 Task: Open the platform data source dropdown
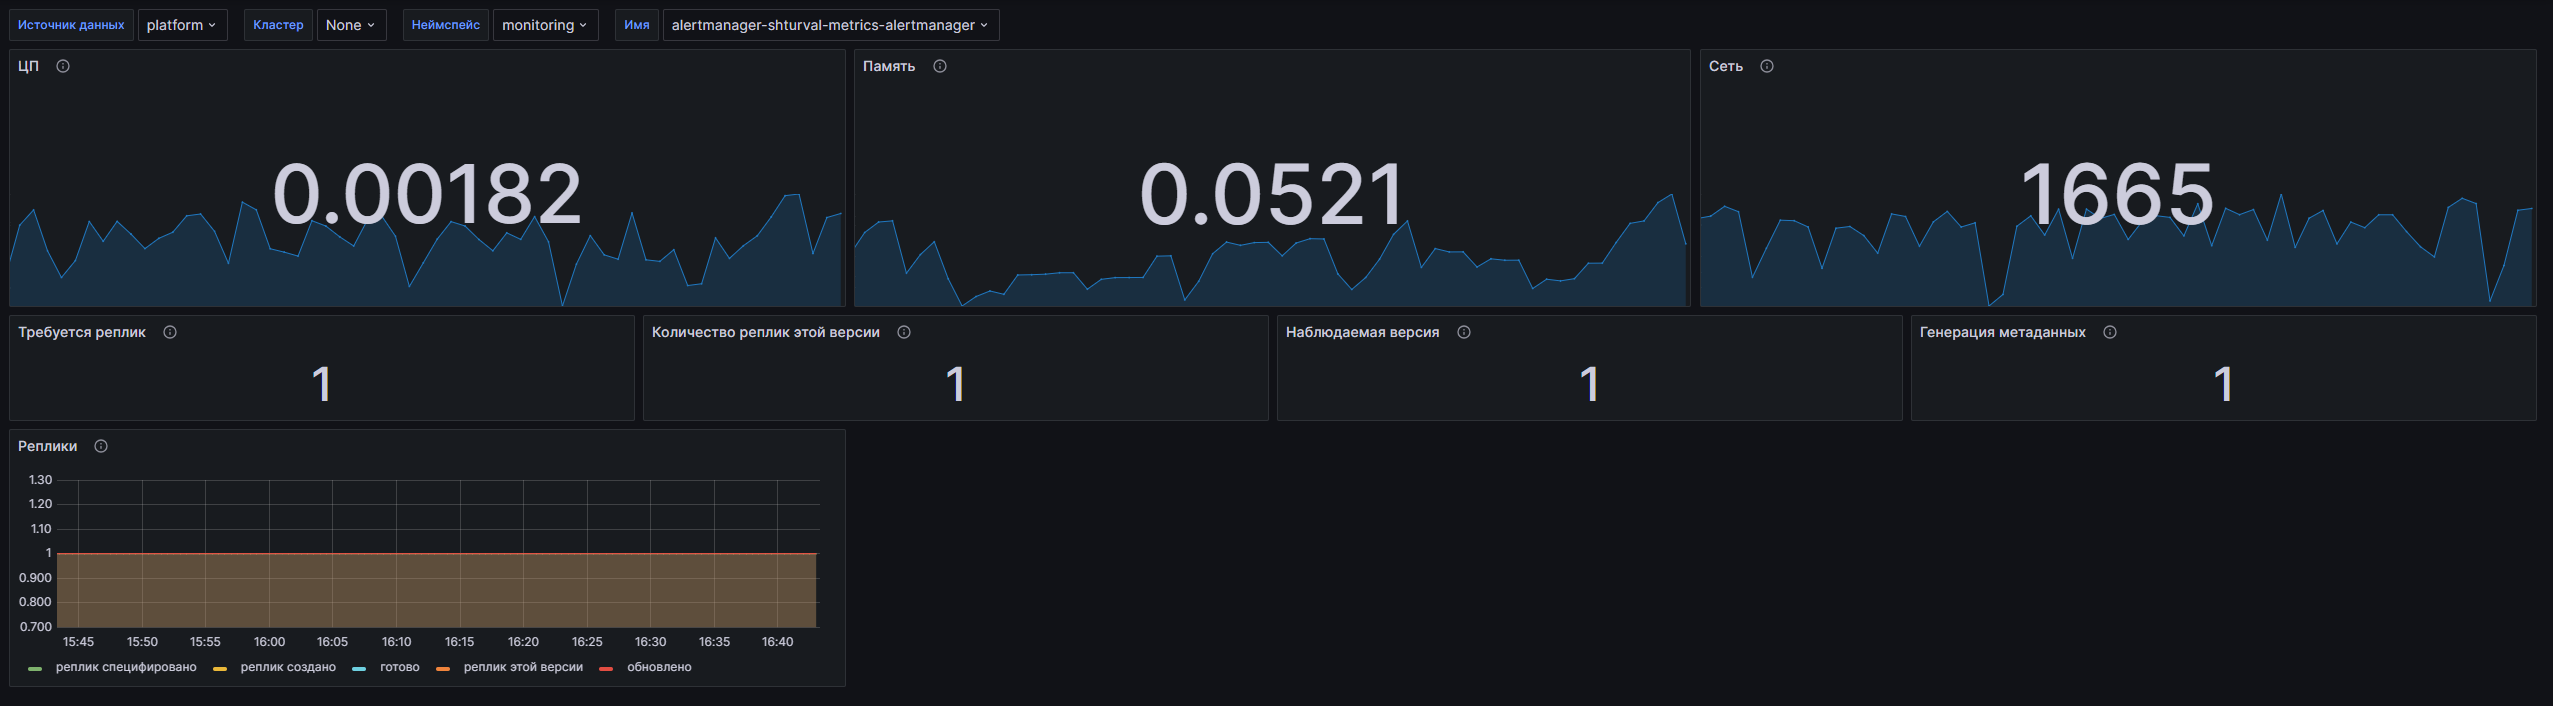click(182, 25)
